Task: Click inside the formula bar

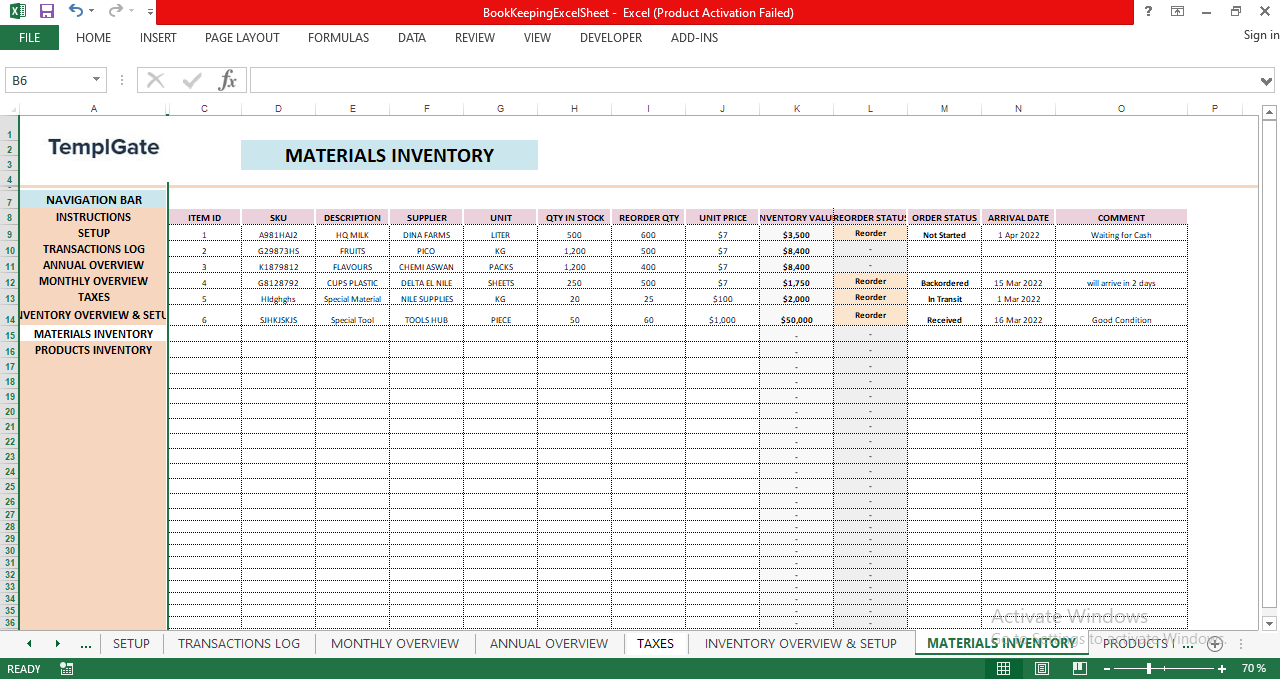Action: pyautogui.click(x=755, y=80)
